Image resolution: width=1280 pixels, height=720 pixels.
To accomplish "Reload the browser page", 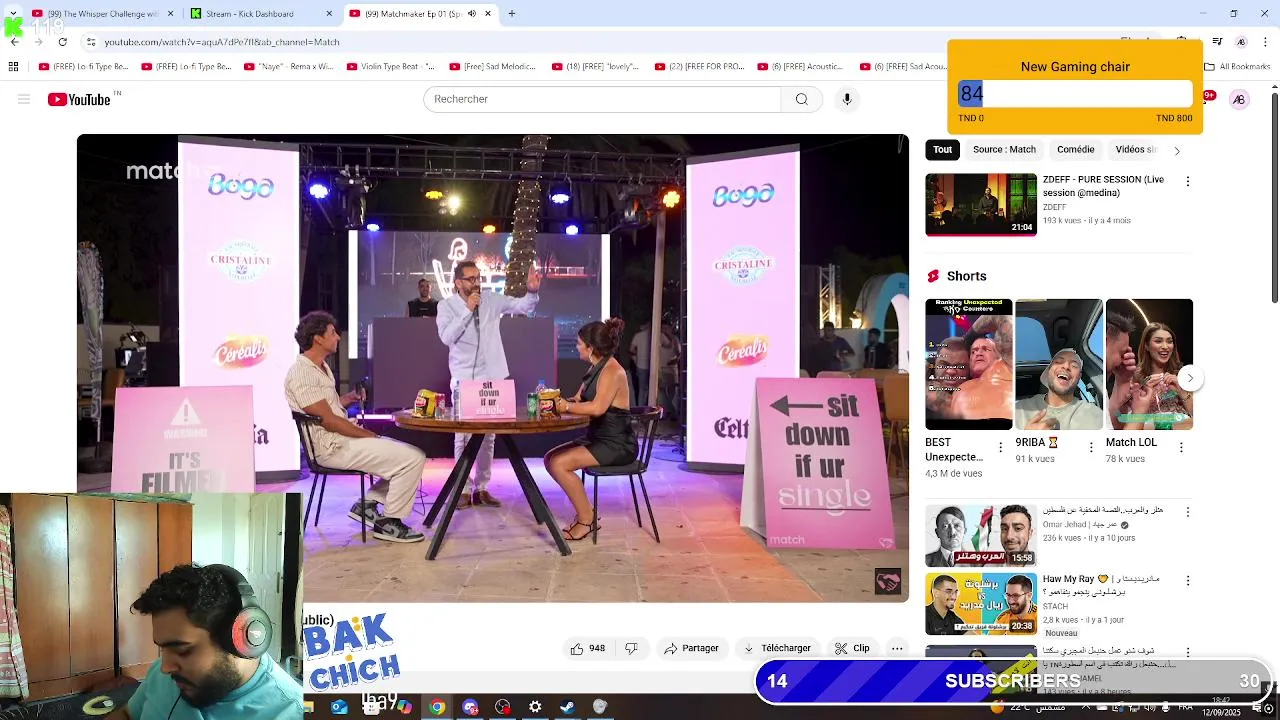I will (x=62, y=42).
